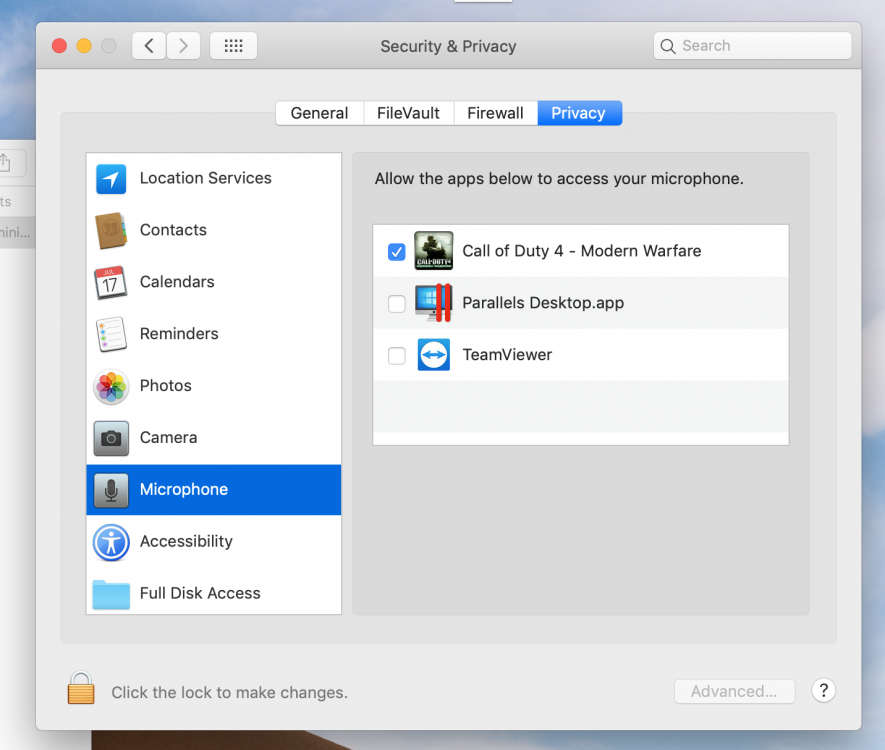The height and width of the screenshot is (750, 885).
Task: Select the Full Disk Access folder
Action: point(111,594)
